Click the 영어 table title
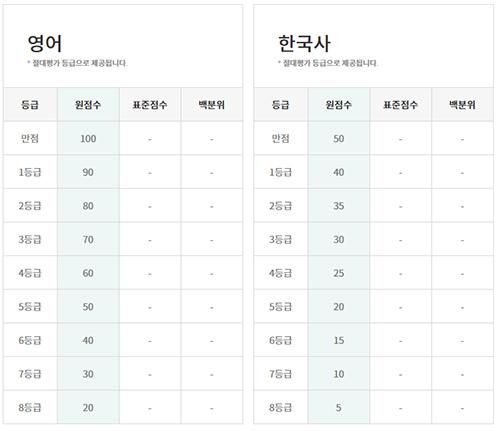Screen dimensions: 500x431 [45, 43]
